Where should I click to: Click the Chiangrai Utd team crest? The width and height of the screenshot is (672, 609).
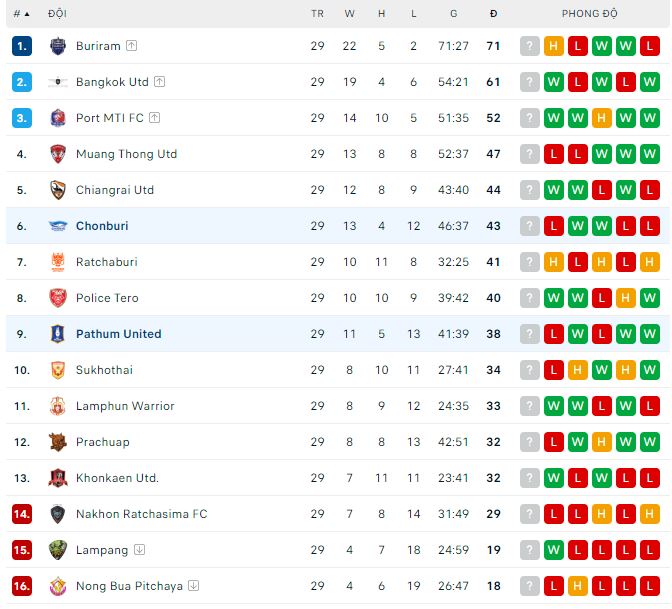click(58, 190)
